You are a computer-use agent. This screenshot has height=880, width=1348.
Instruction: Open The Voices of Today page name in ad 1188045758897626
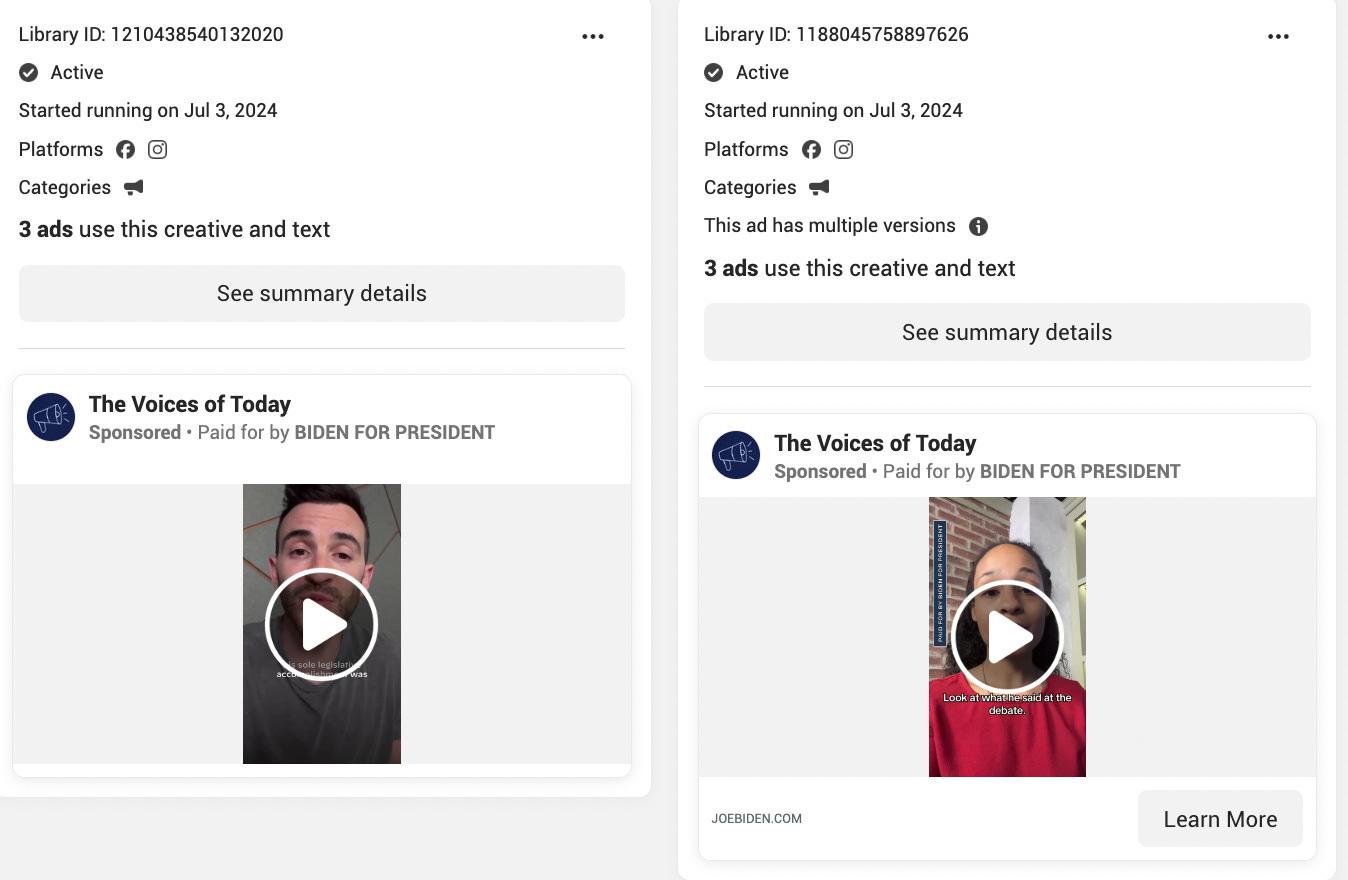875,443
